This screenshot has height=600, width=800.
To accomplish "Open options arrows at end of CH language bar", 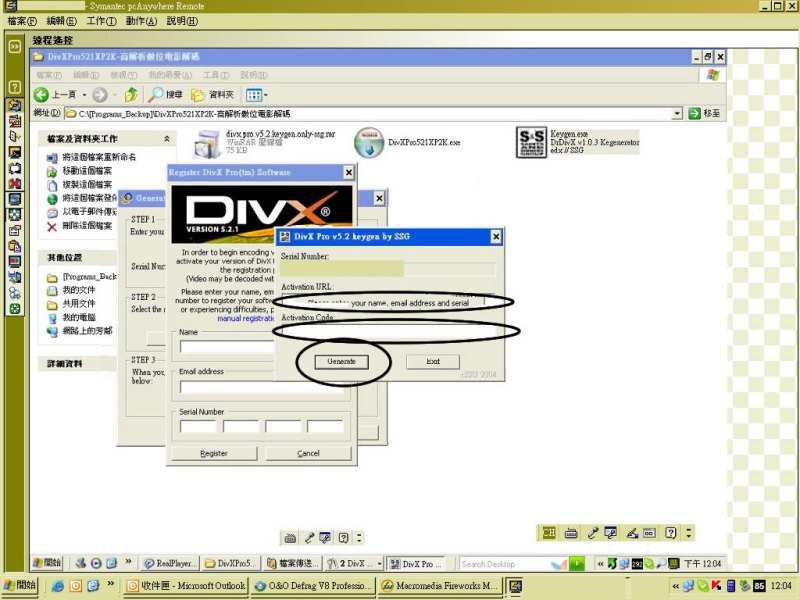I will coord(689,533).
